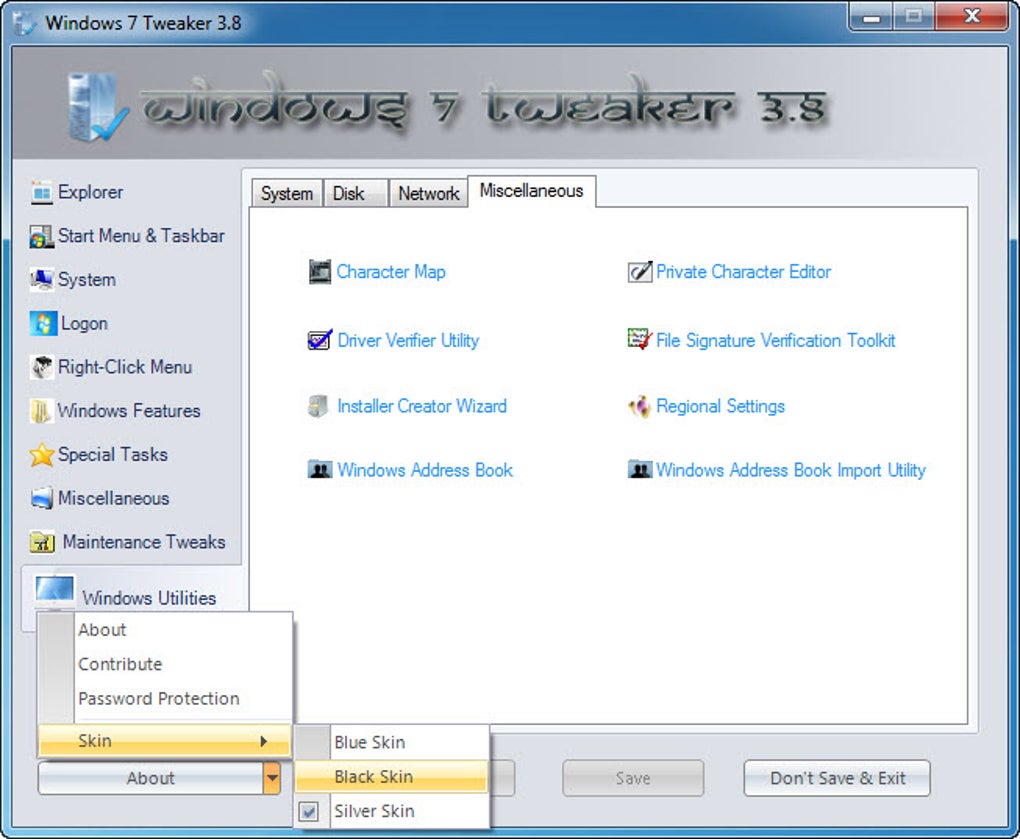Viewport: 1020px width, 839px height.
Task: Click the Logon Windows flag icon
Action: (43, 323)
